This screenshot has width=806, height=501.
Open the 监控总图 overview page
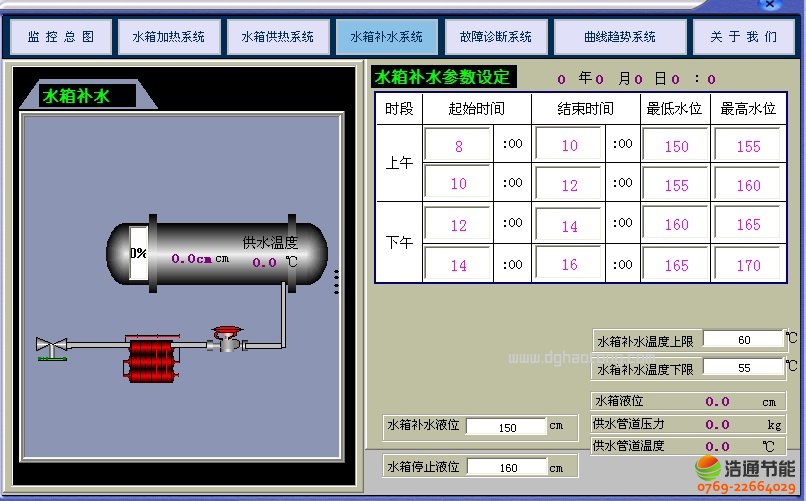[60, 37]
